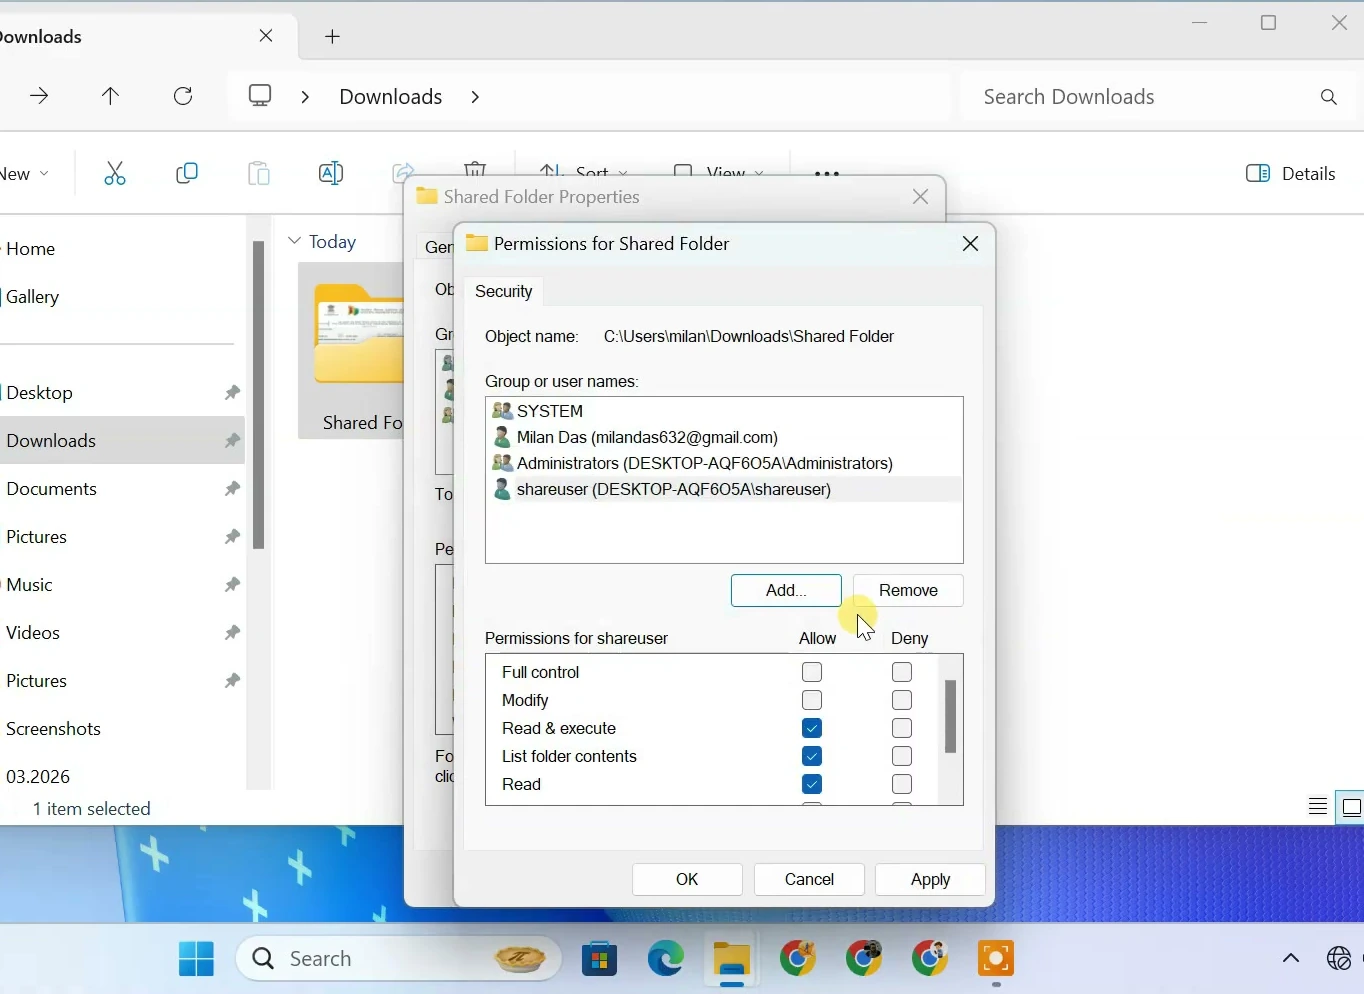This screenshot has width=1364, height=994.
Task: Open the orange screen recorder taskbar app
Action: 996,959
